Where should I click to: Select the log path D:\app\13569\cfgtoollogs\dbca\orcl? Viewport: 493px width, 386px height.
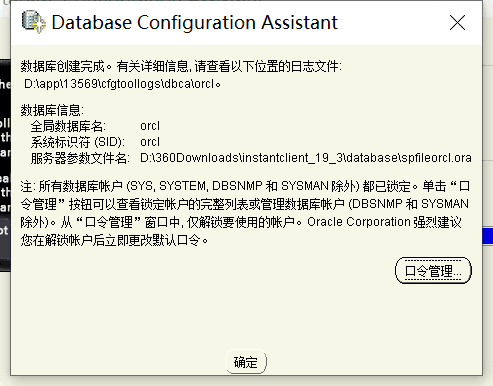(x=122, y=84)
